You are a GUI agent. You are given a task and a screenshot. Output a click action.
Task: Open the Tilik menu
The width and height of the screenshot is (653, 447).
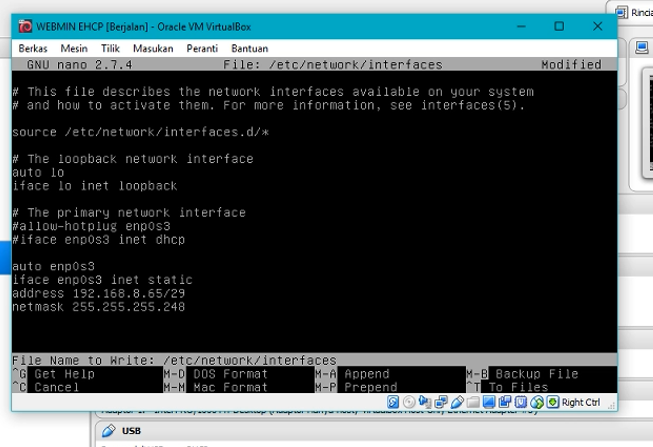(x=111, y=48)
